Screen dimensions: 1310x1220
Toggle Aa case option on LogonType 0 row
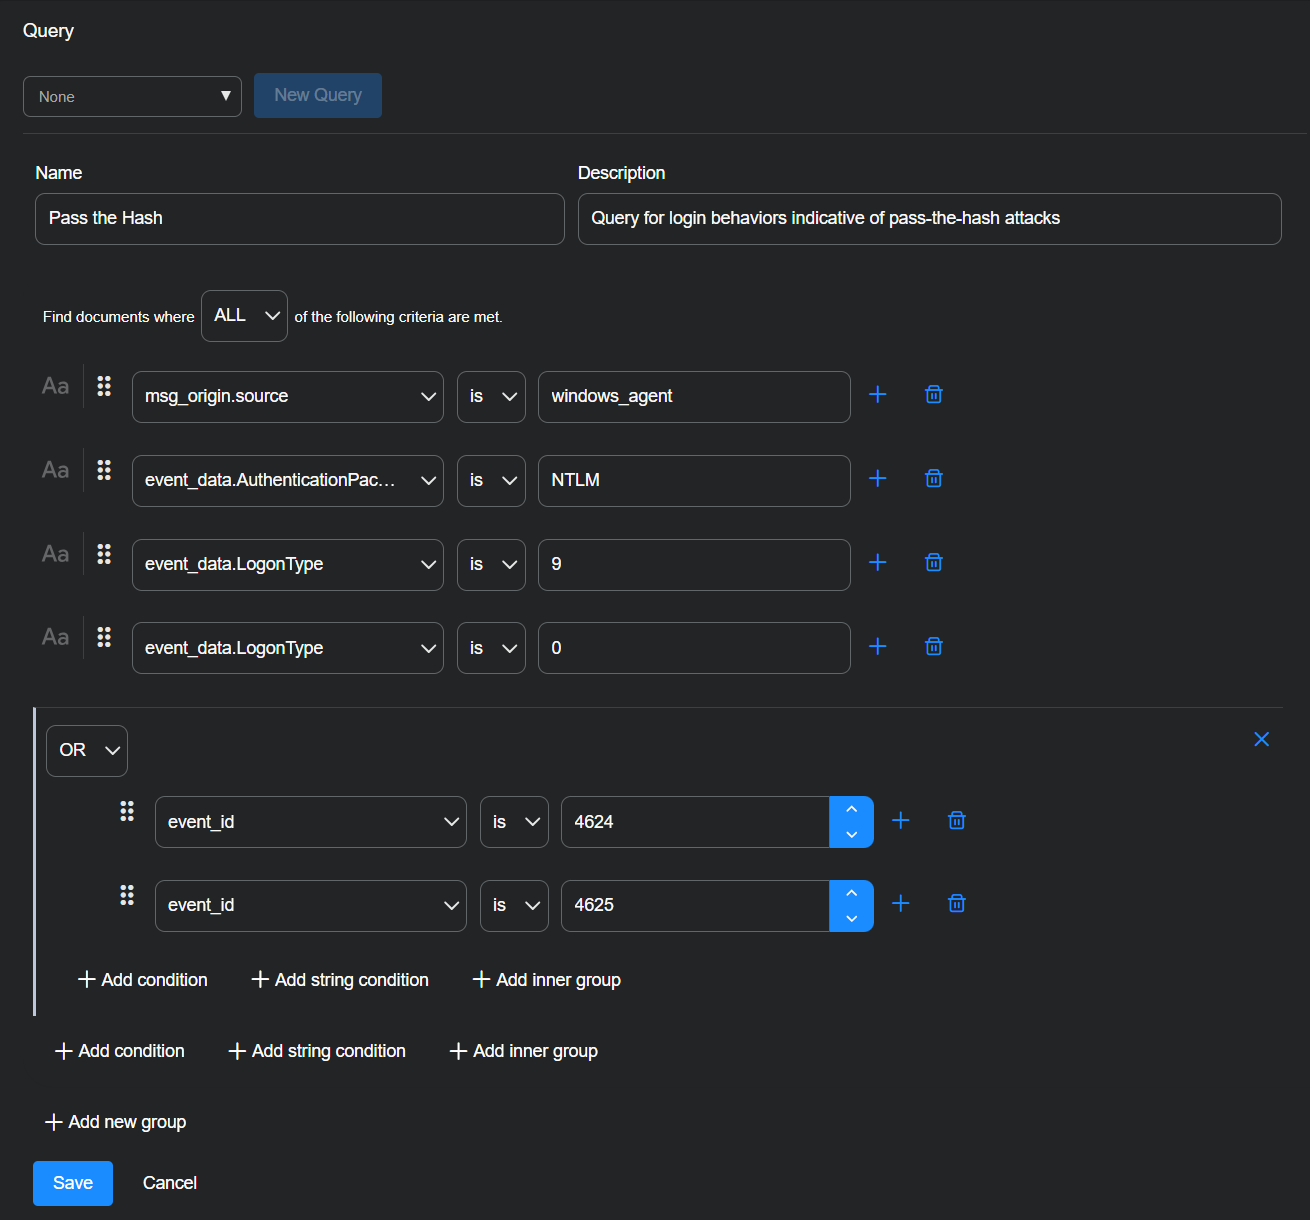tap(56, 637)
